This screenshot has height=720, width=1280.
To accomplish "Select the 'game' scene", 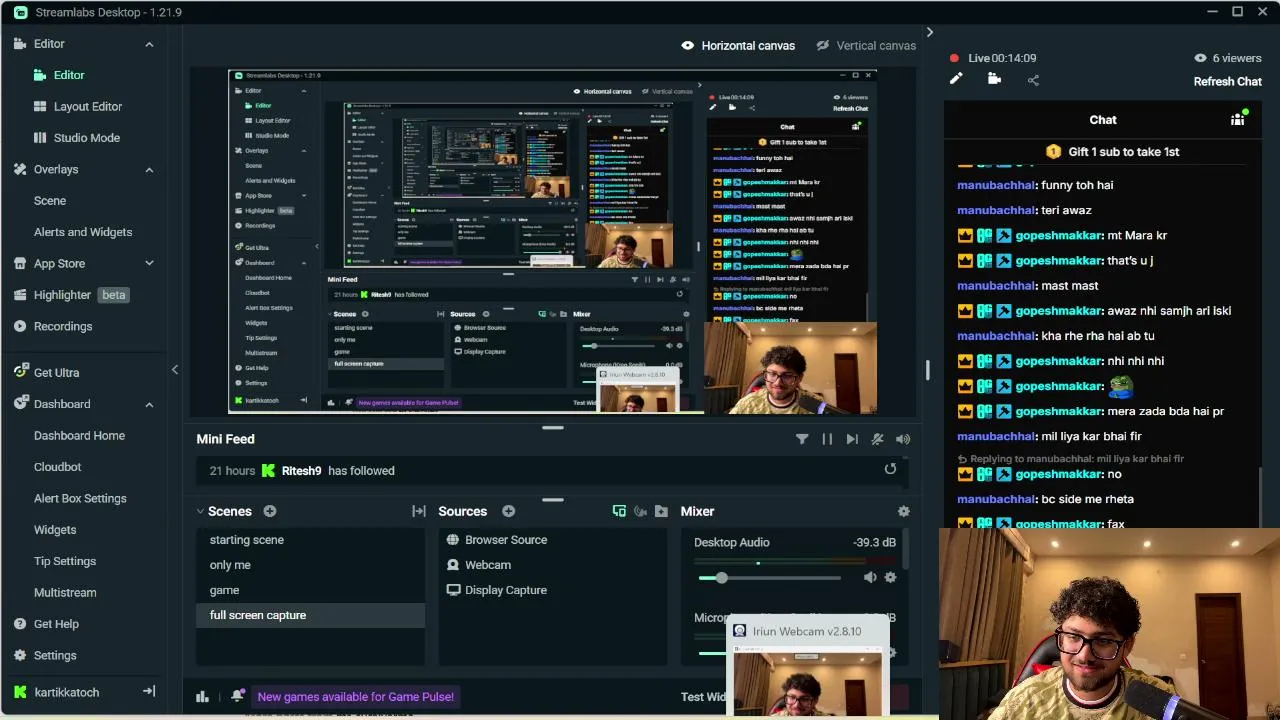I will click(311, 590).
